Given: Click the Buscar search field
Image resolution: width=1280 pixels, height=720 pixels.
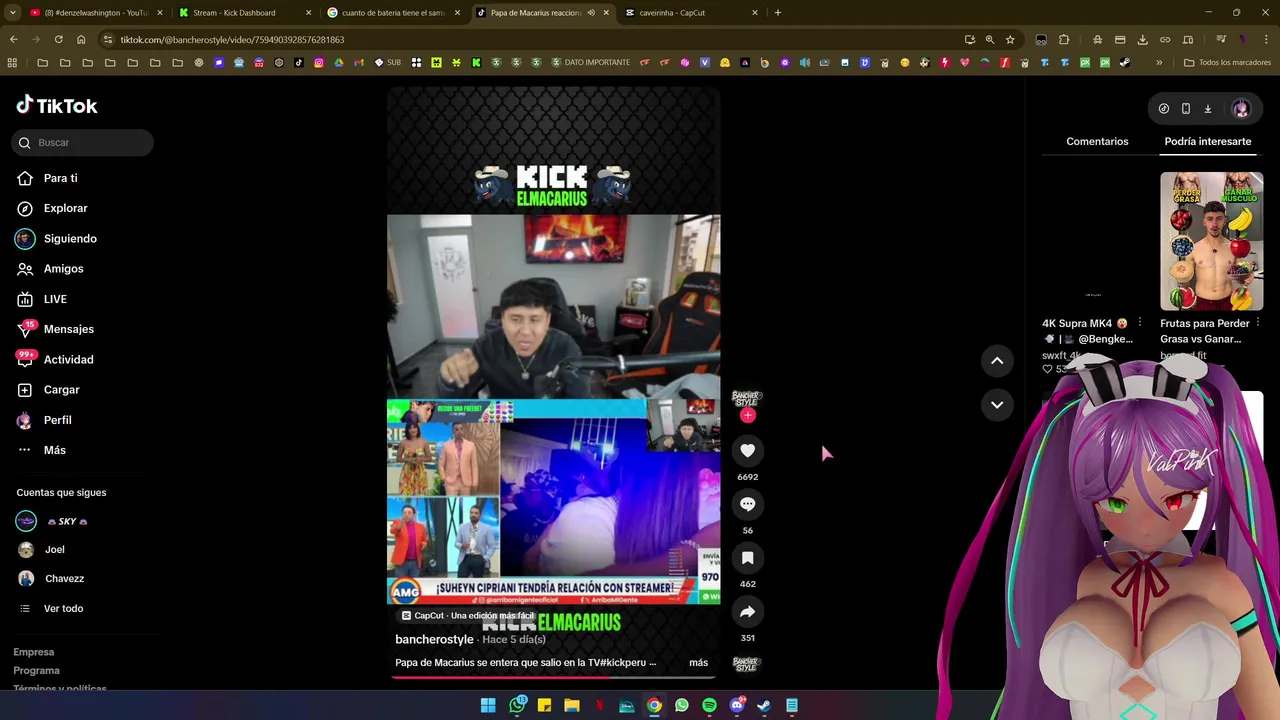Looking at the screenshot, I should pos(83,143).
